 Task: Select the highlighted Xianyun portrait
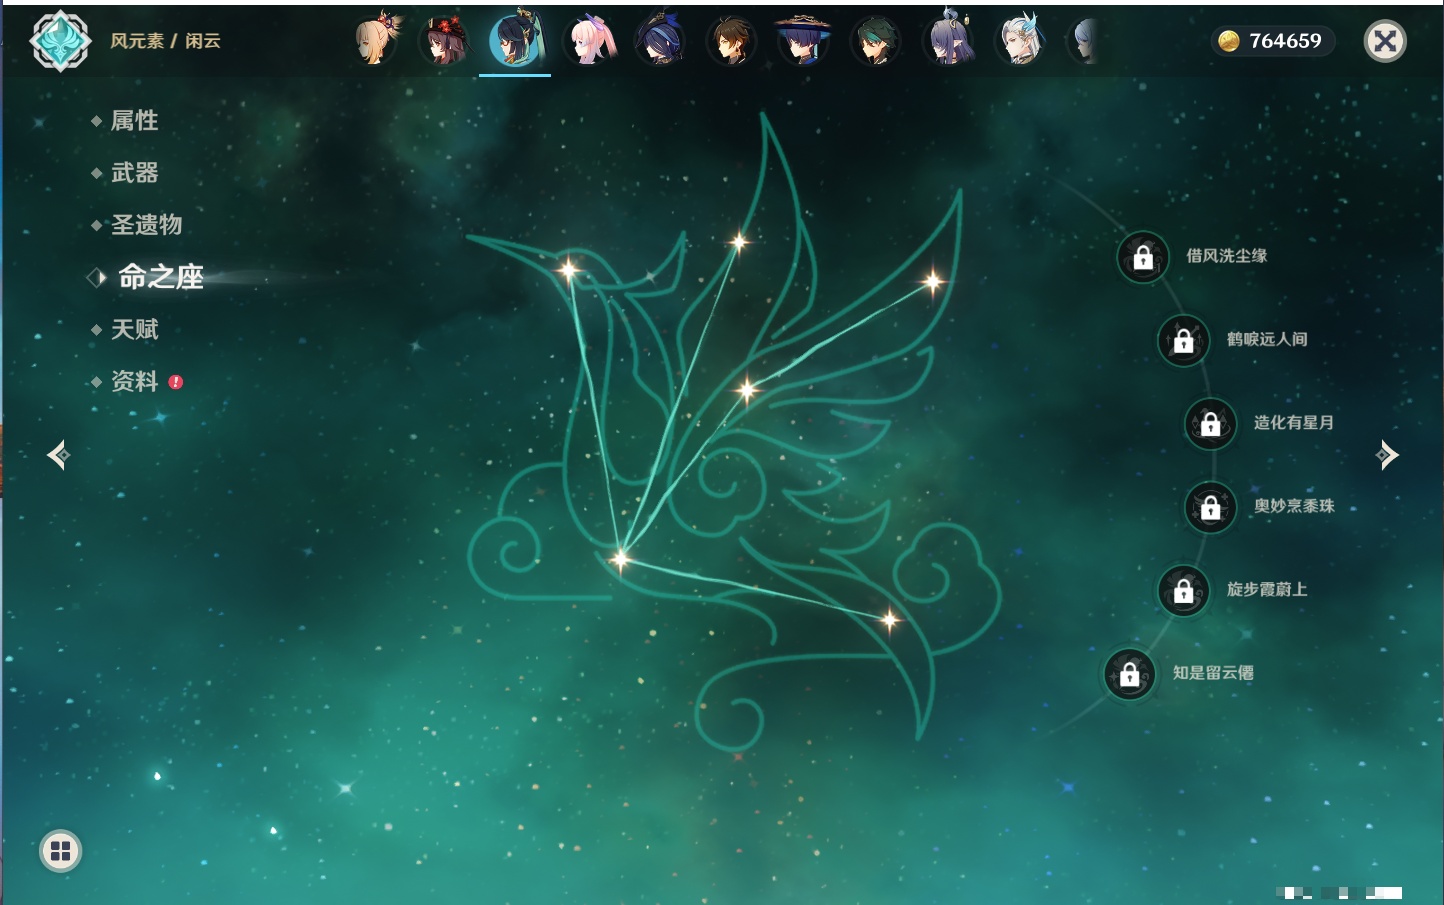516,40
